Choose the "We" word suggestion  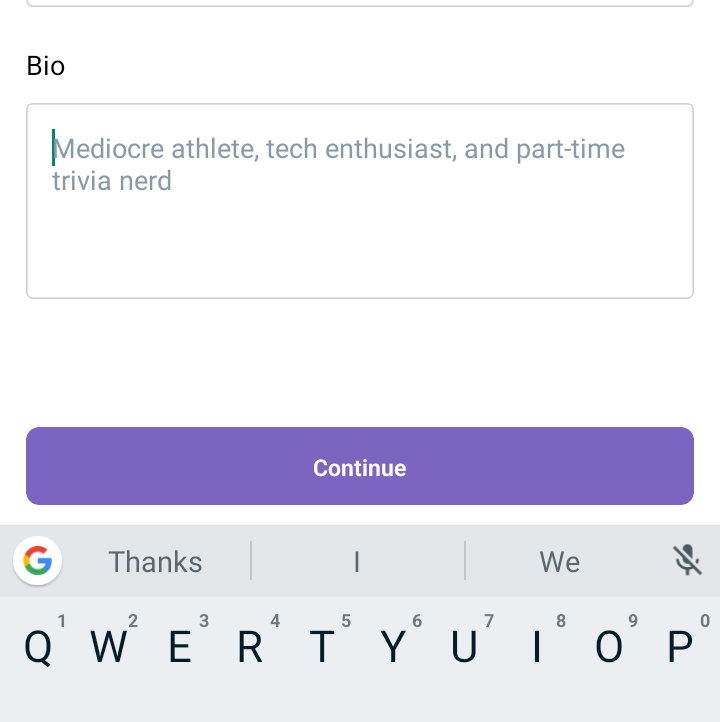tap(559, 562)
